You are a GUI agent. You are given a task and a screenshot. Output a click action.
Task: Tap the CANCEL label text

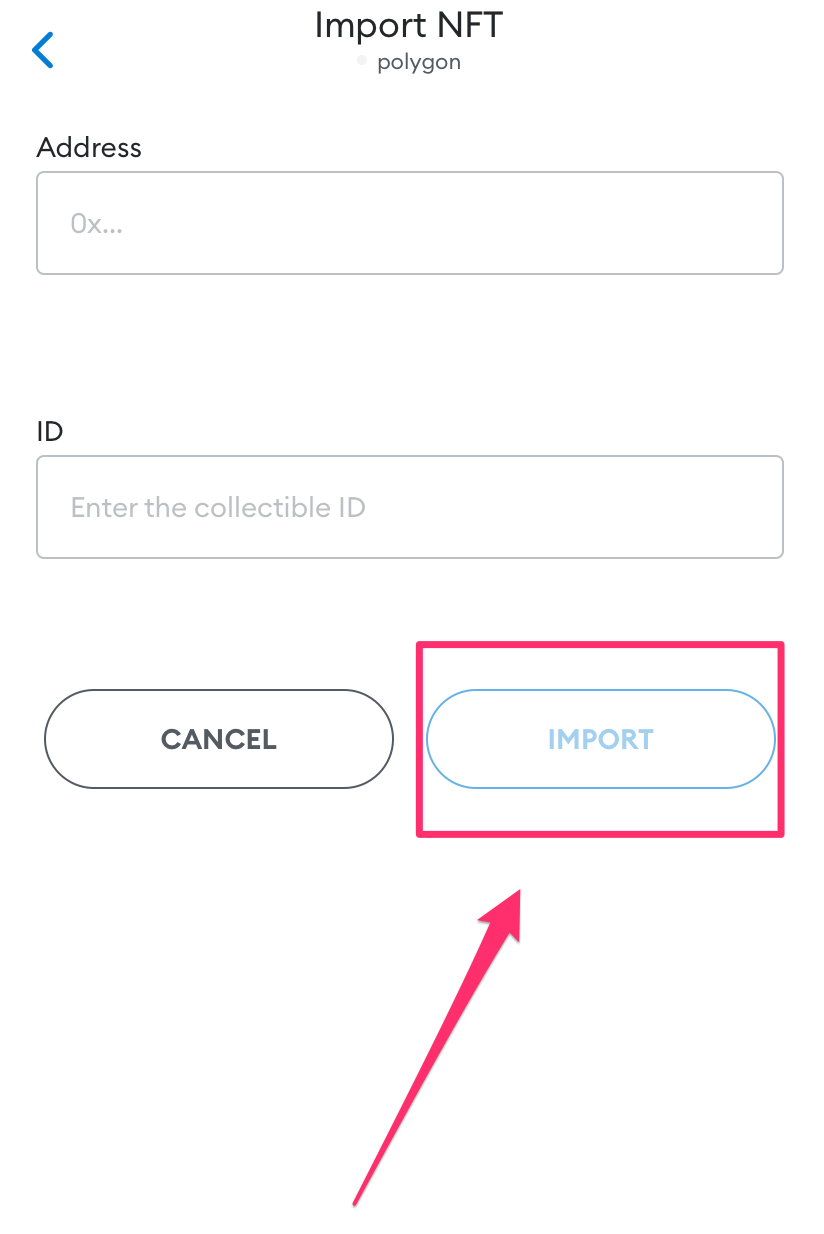(219, 739)
